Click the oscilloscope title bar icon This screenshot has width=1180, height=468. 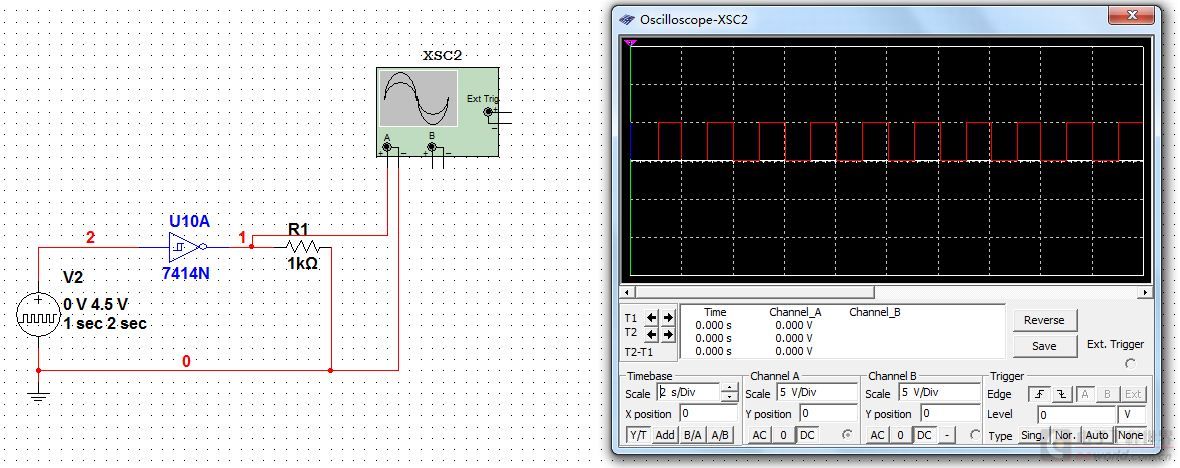(626, 18)
